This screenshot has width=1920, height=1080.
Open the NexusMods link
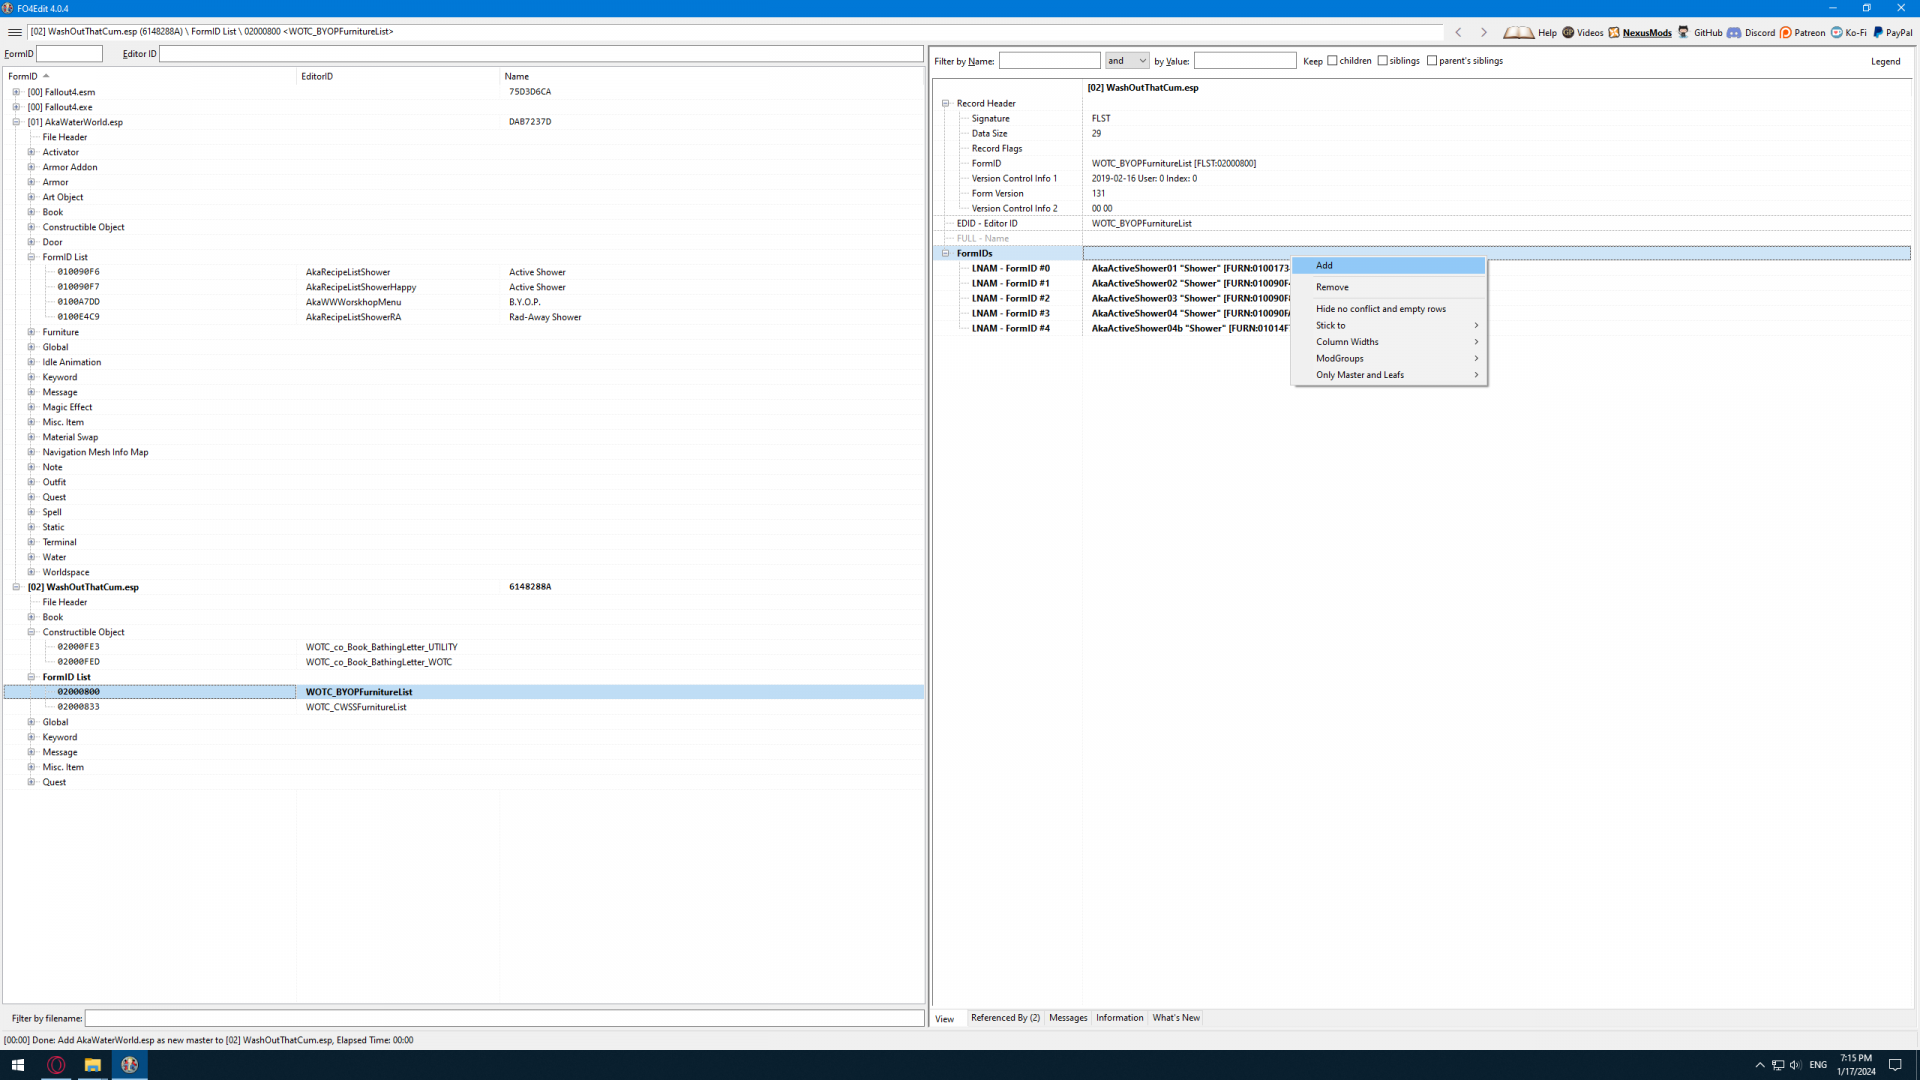[1646, 32]
